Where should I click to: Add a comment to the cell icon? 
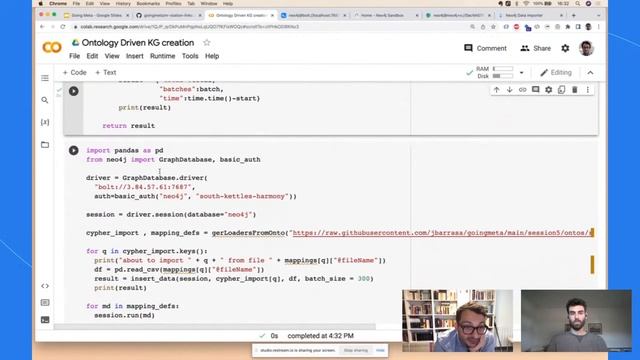coord(536,90)
